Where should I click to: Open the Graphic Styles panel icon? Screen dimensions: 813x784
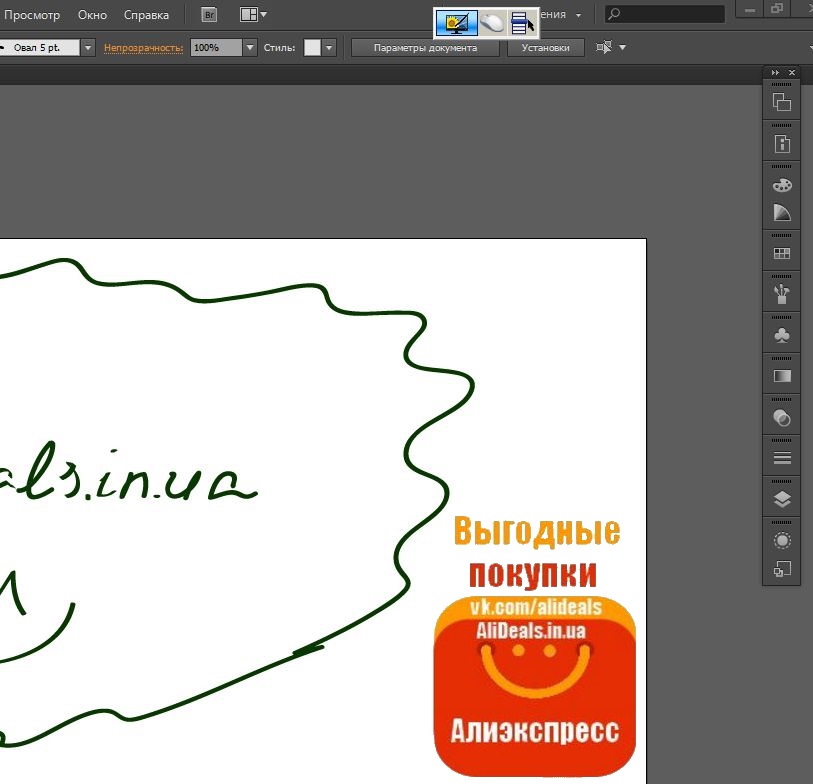[782, 569]
